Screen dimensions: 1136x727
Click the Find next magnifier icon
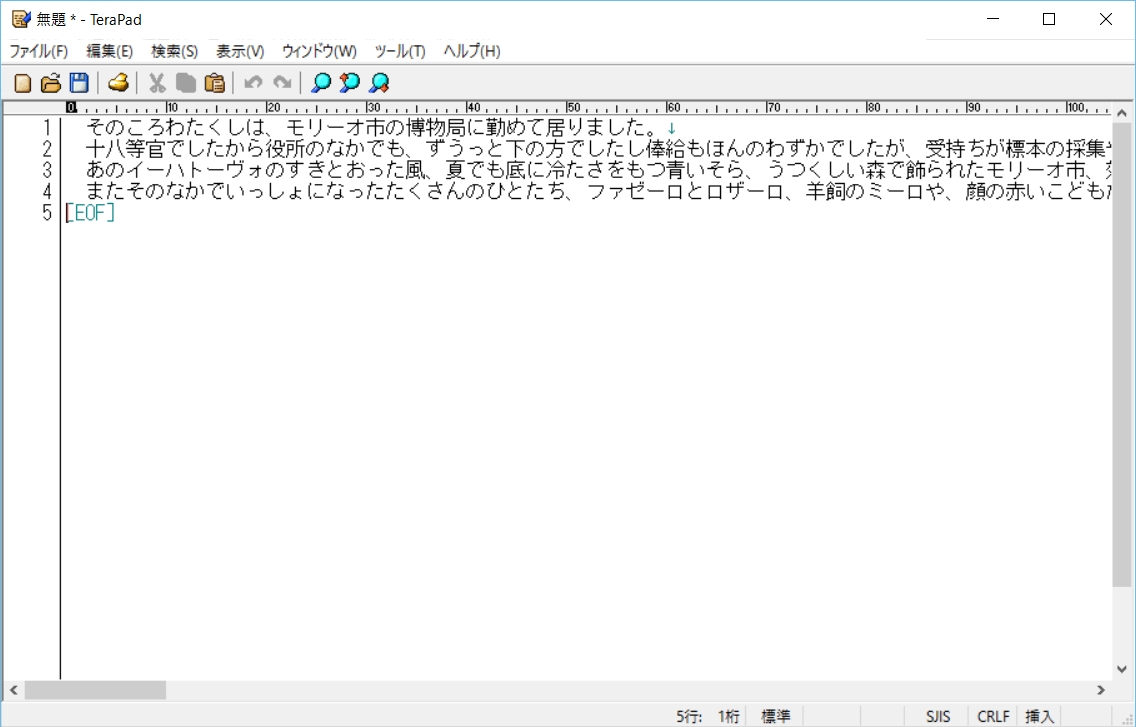click(379, 83)
